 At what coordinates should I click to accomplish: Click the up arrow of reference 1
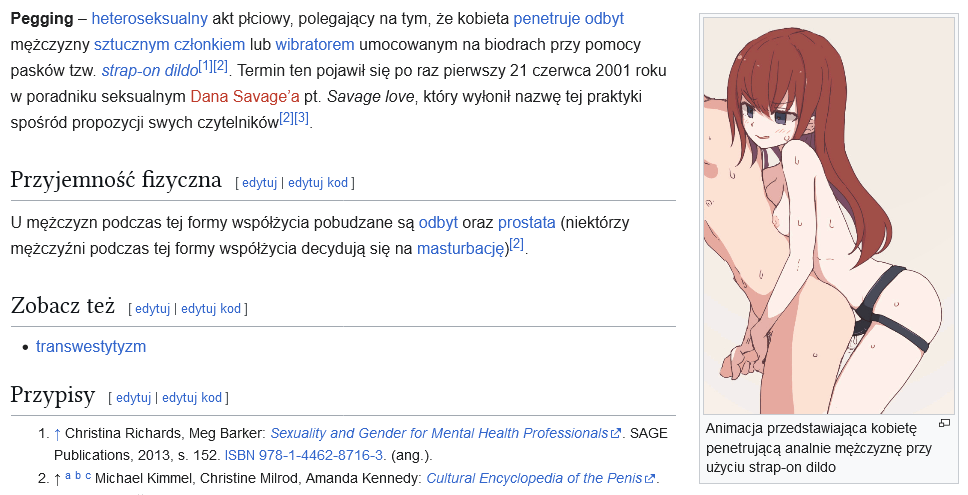click(x=57, y=434)
